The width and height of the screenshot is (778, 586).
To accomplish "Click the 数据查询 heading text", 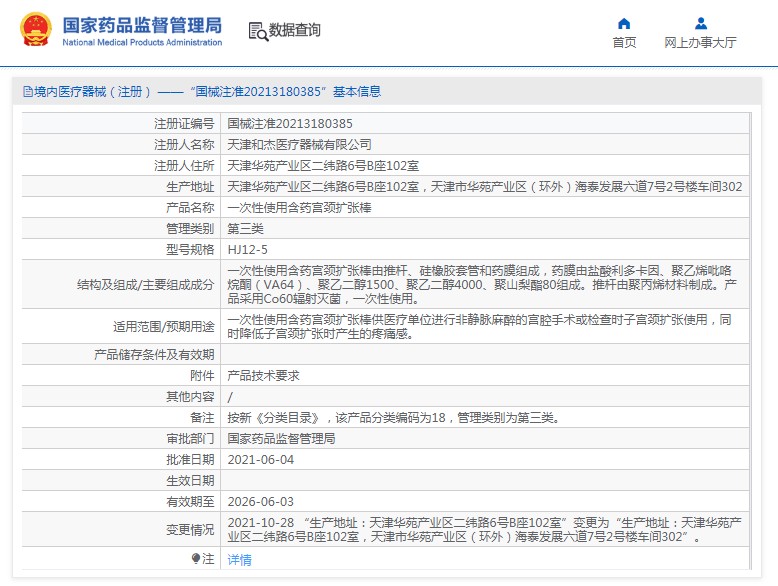I will (x=295, y=30).
